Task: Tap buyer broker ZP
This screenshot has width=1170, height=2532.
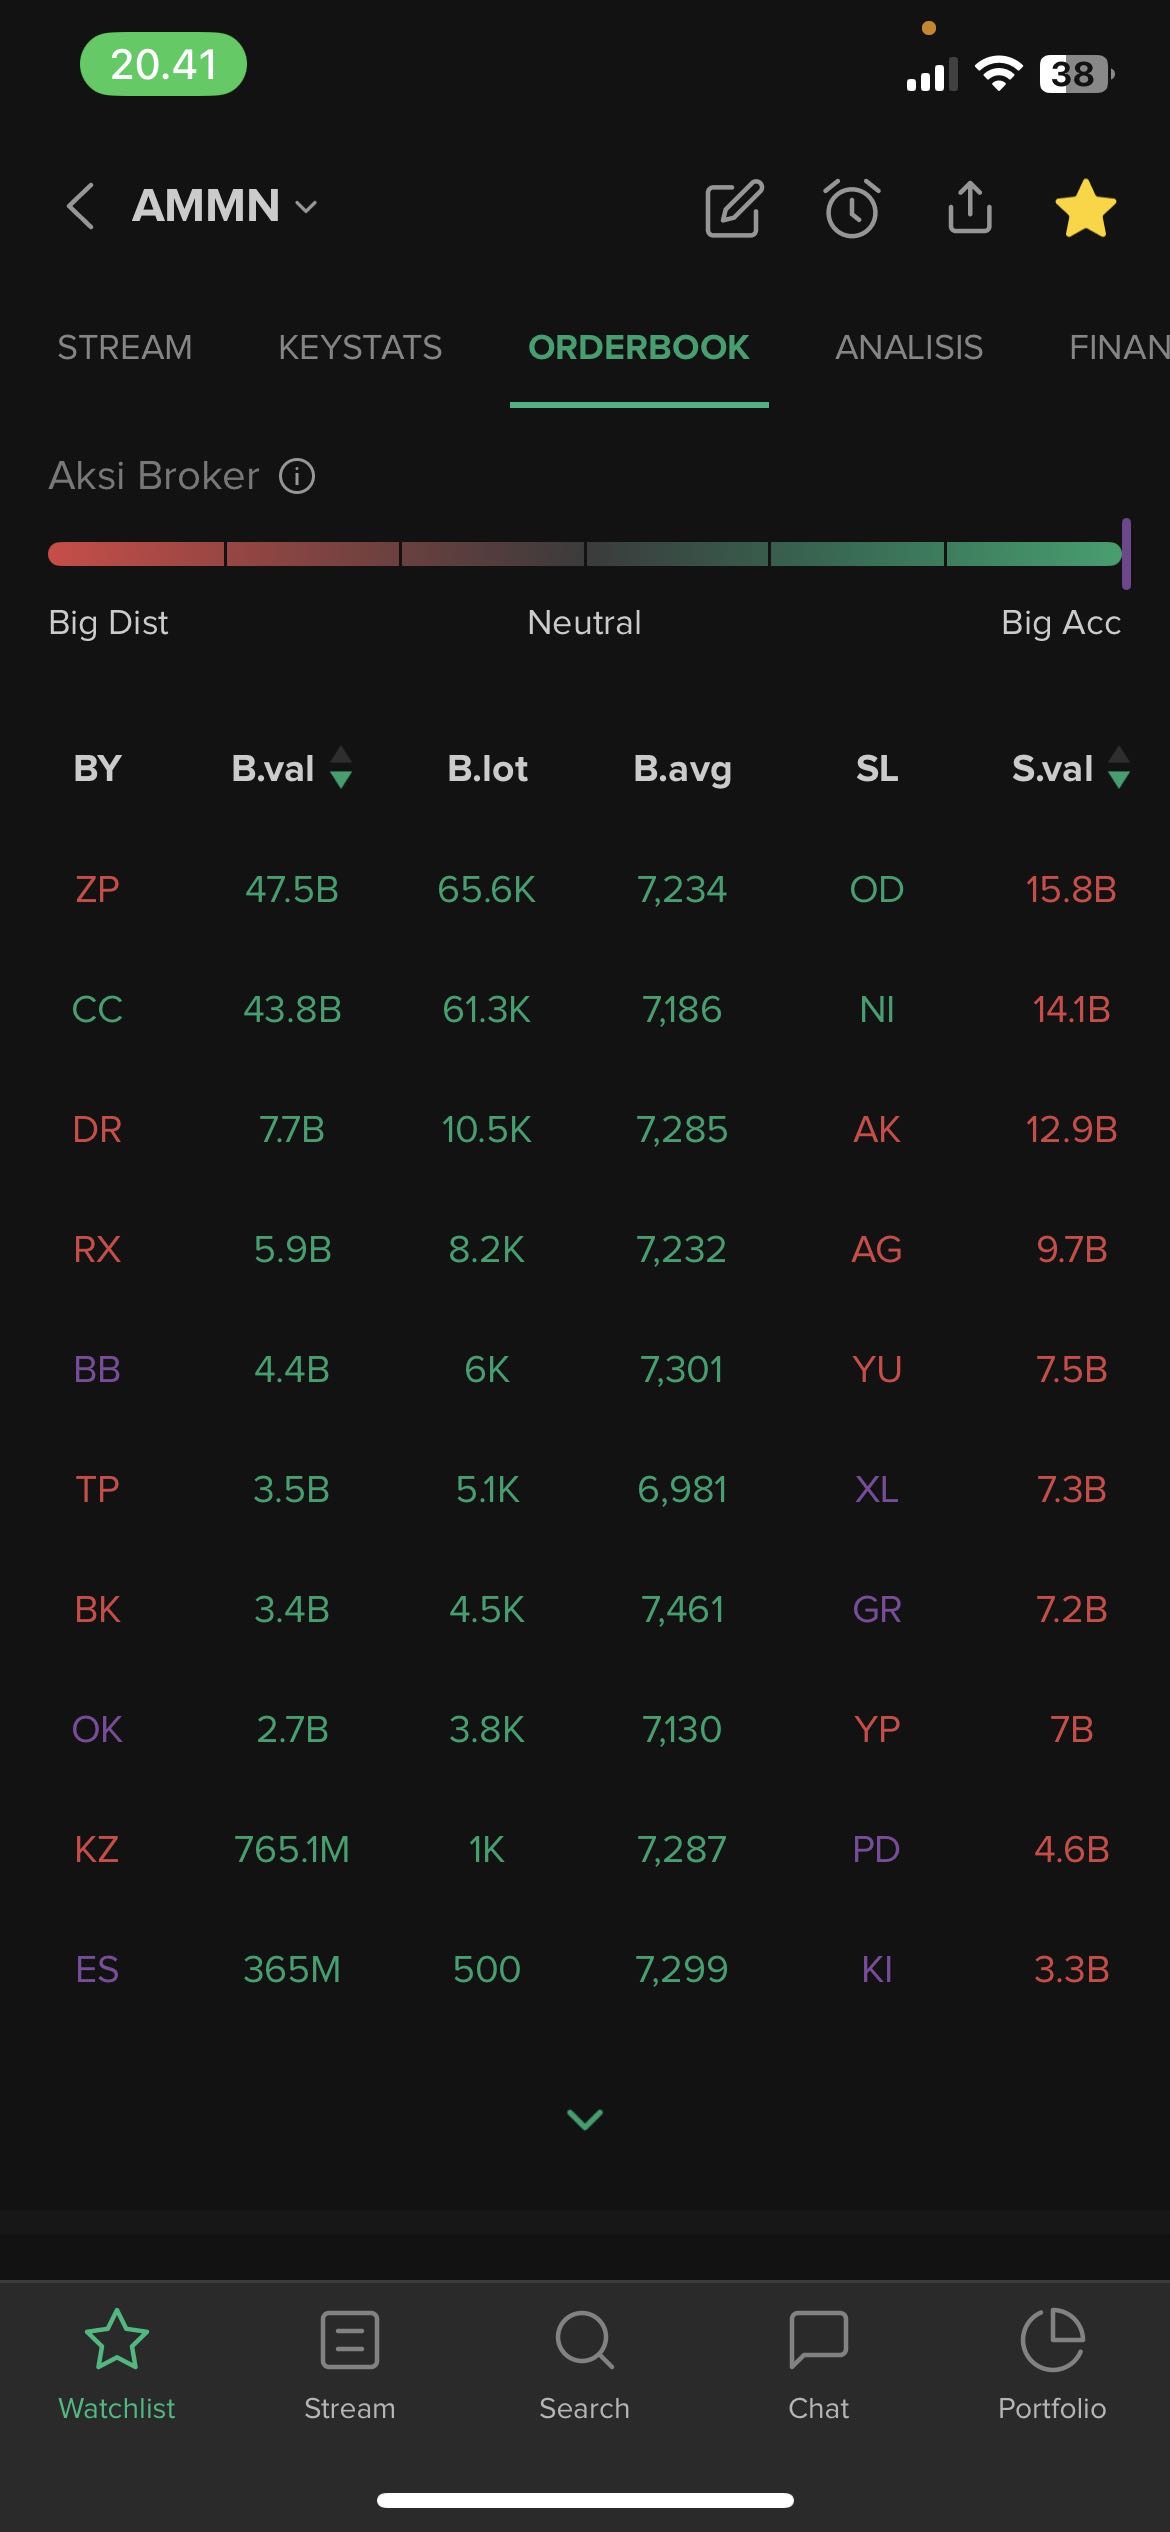Action: click(x=97, y=889)
